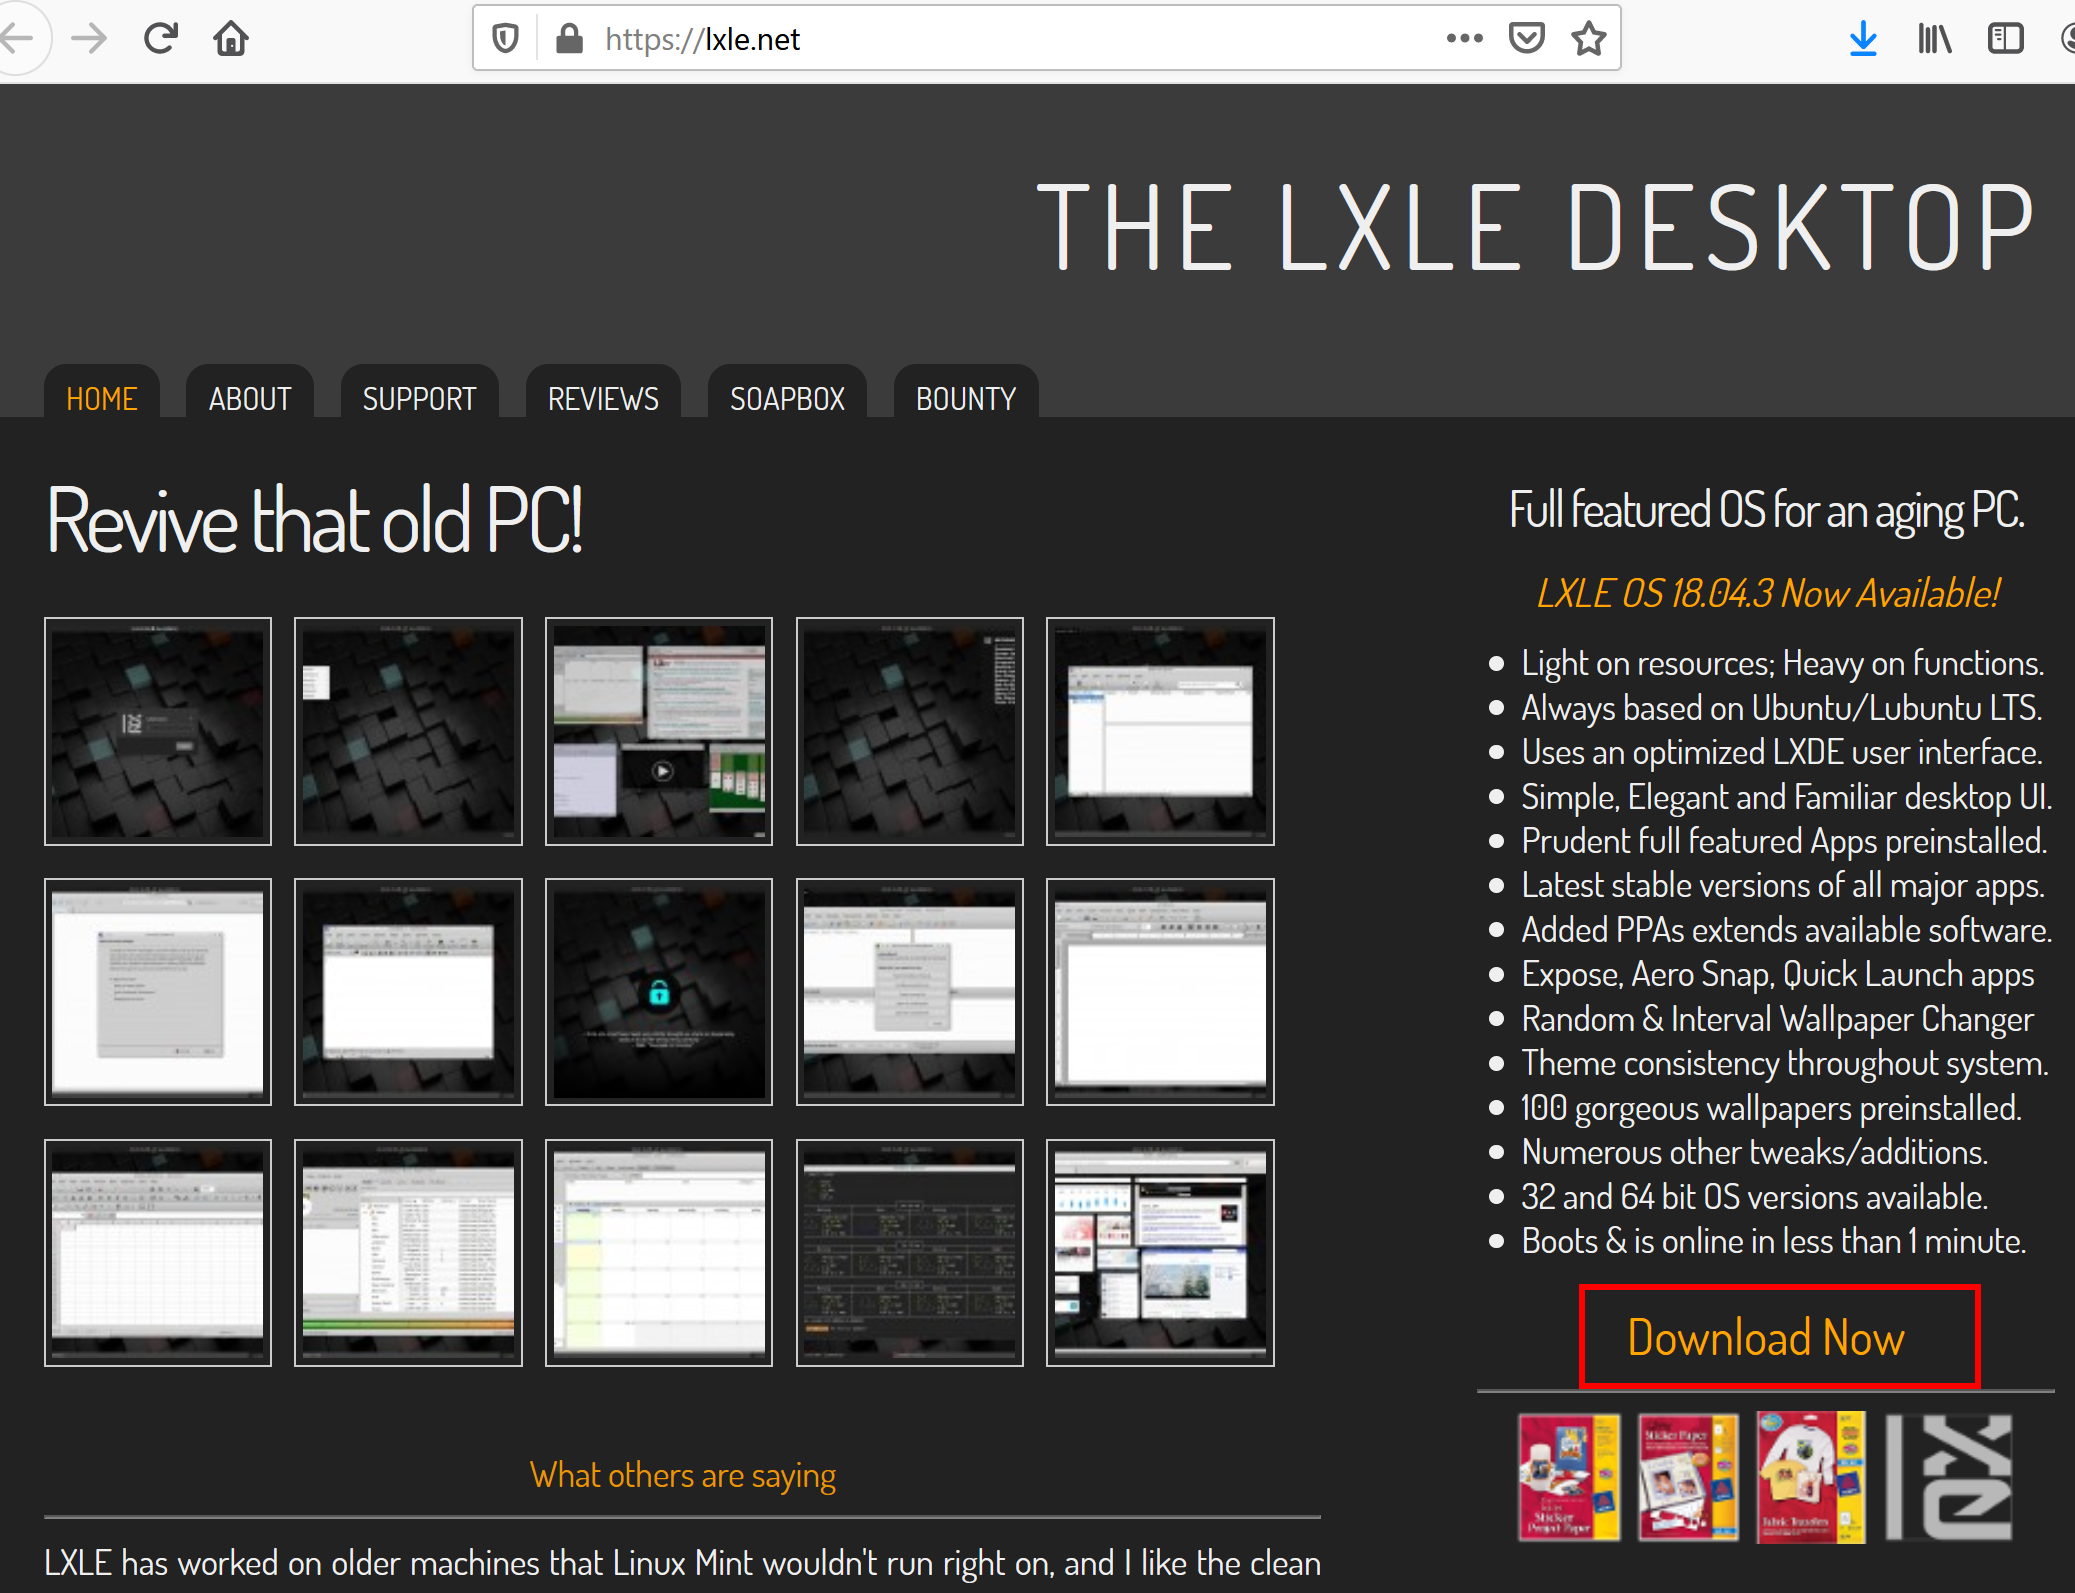The width and height of the screenshot is (2075, 1593).
Task: Open the thumbnail with small white menu panel
Action: (408, 731)
